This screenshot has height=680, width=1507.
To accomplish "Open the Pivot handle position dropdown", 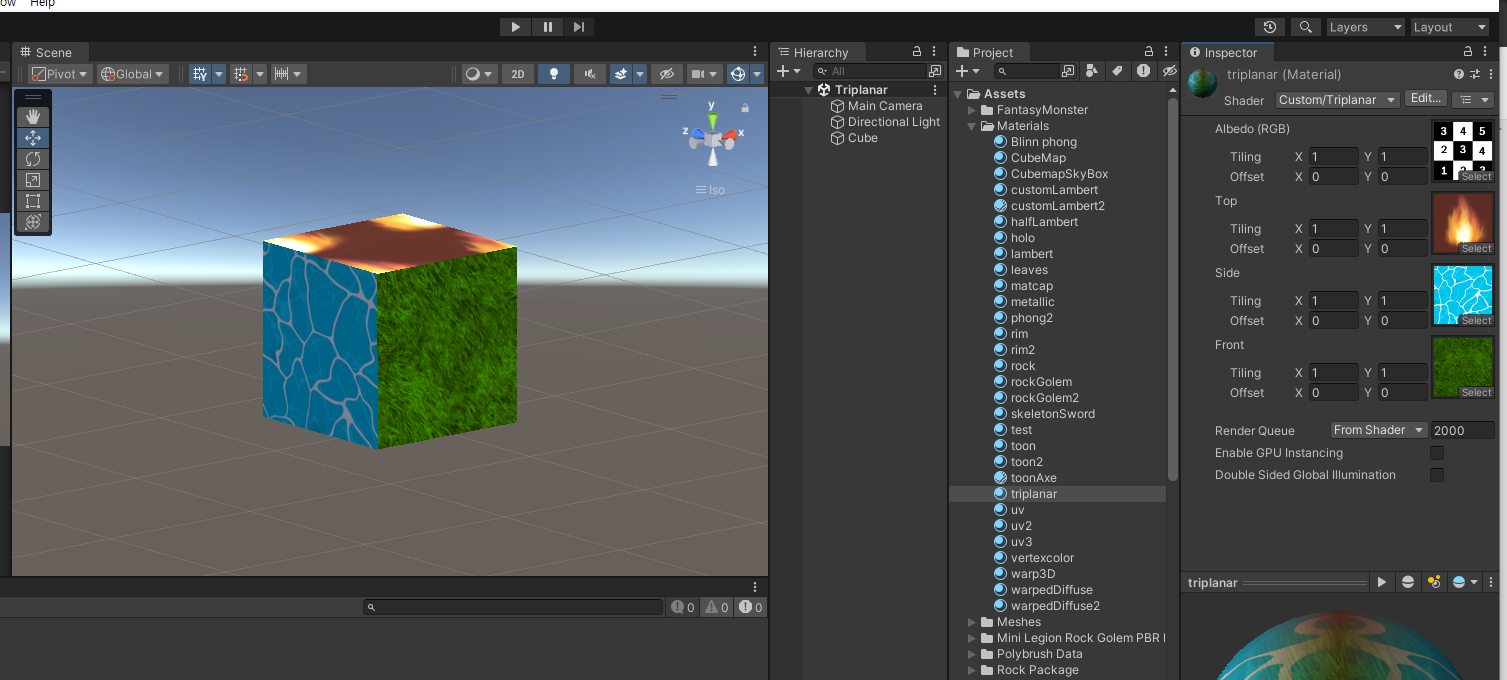I will pyautogui.click(x=60, y=74).
